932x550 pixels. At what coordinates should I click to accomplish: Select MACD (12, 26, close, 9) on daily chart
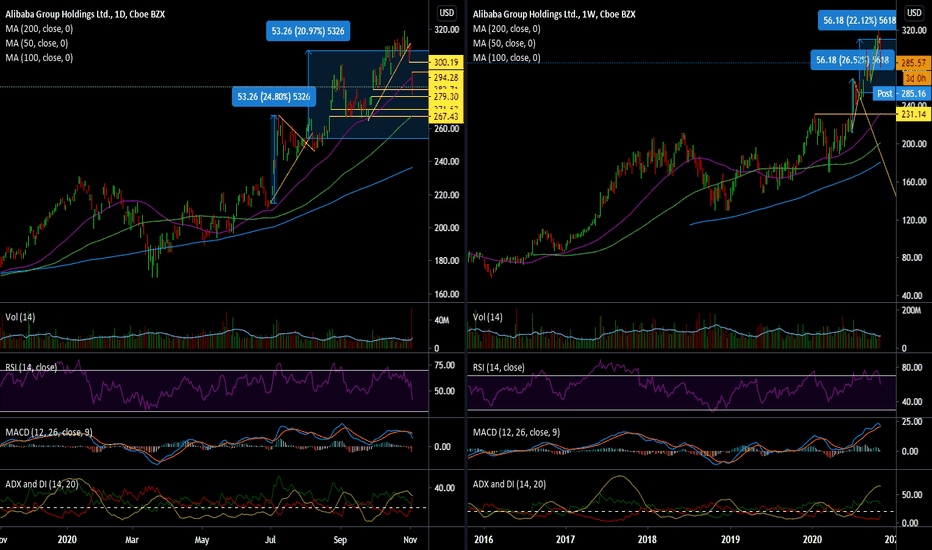pos(49,432)
